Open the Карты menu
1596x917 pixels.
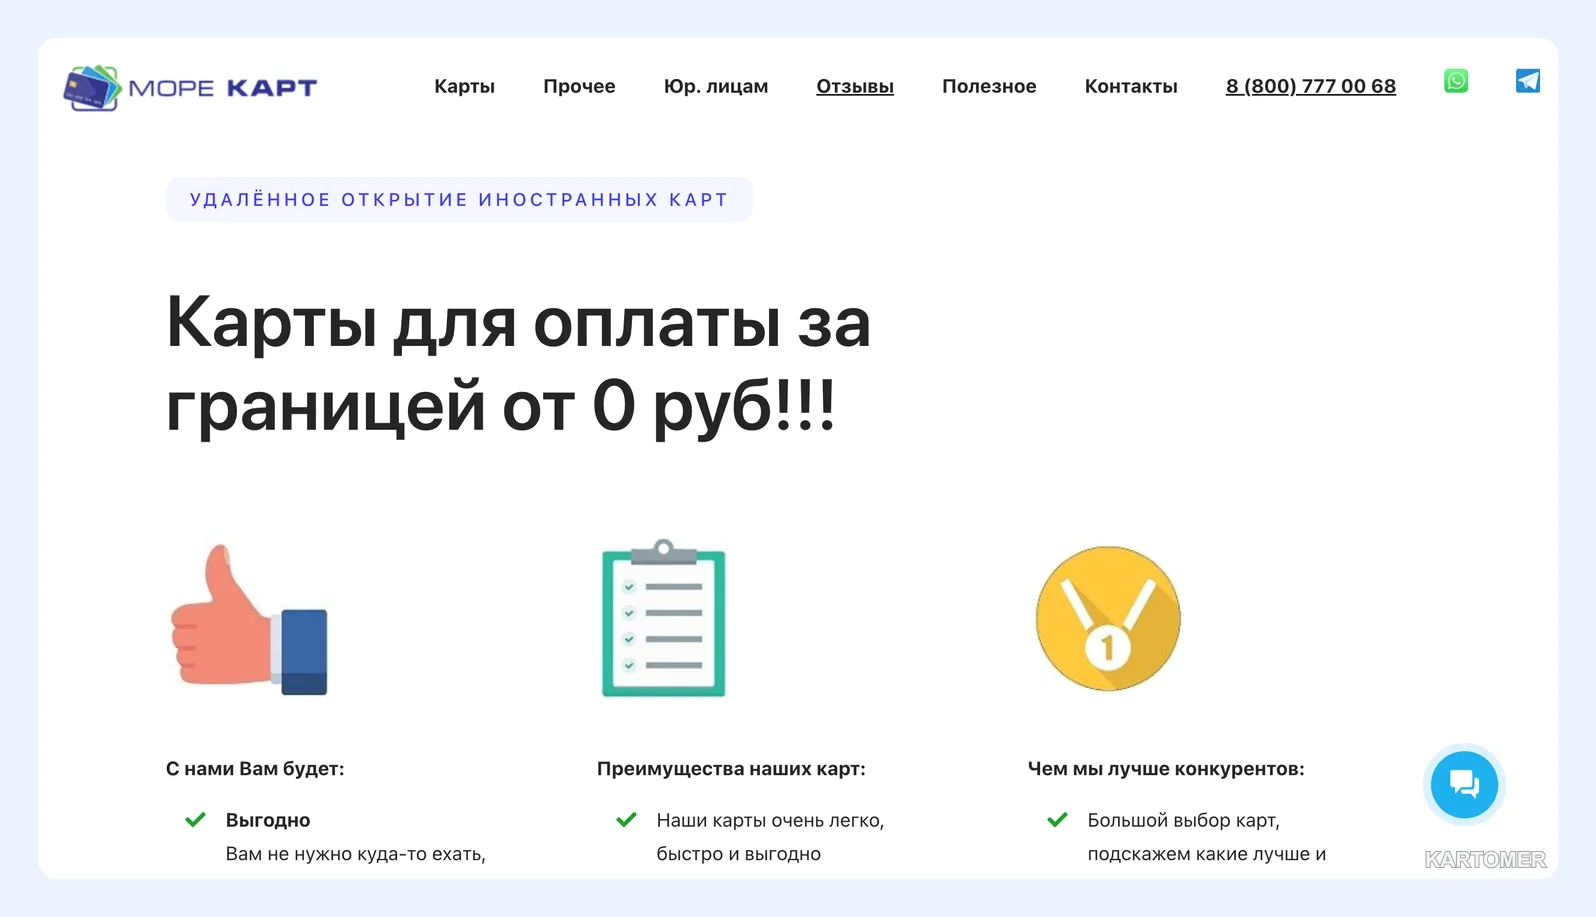click(464, 86)
